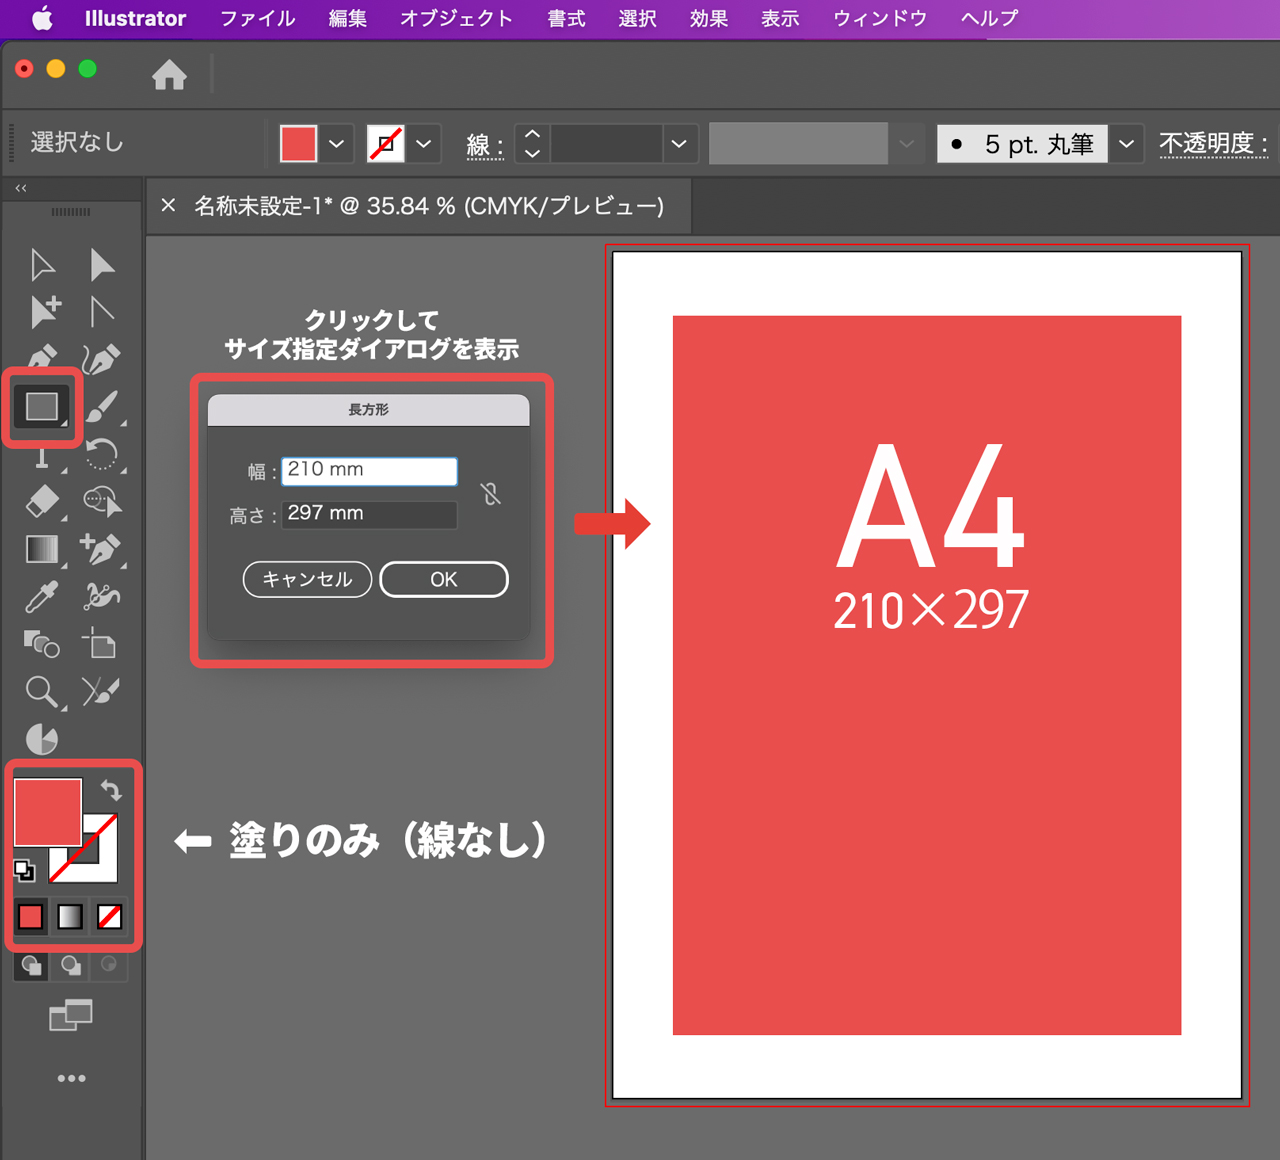Image resolution: width=1280 pixels, height=1160 pixels.
Task: Open the fill color dropdown in control bar
Action: pos(337,143)
